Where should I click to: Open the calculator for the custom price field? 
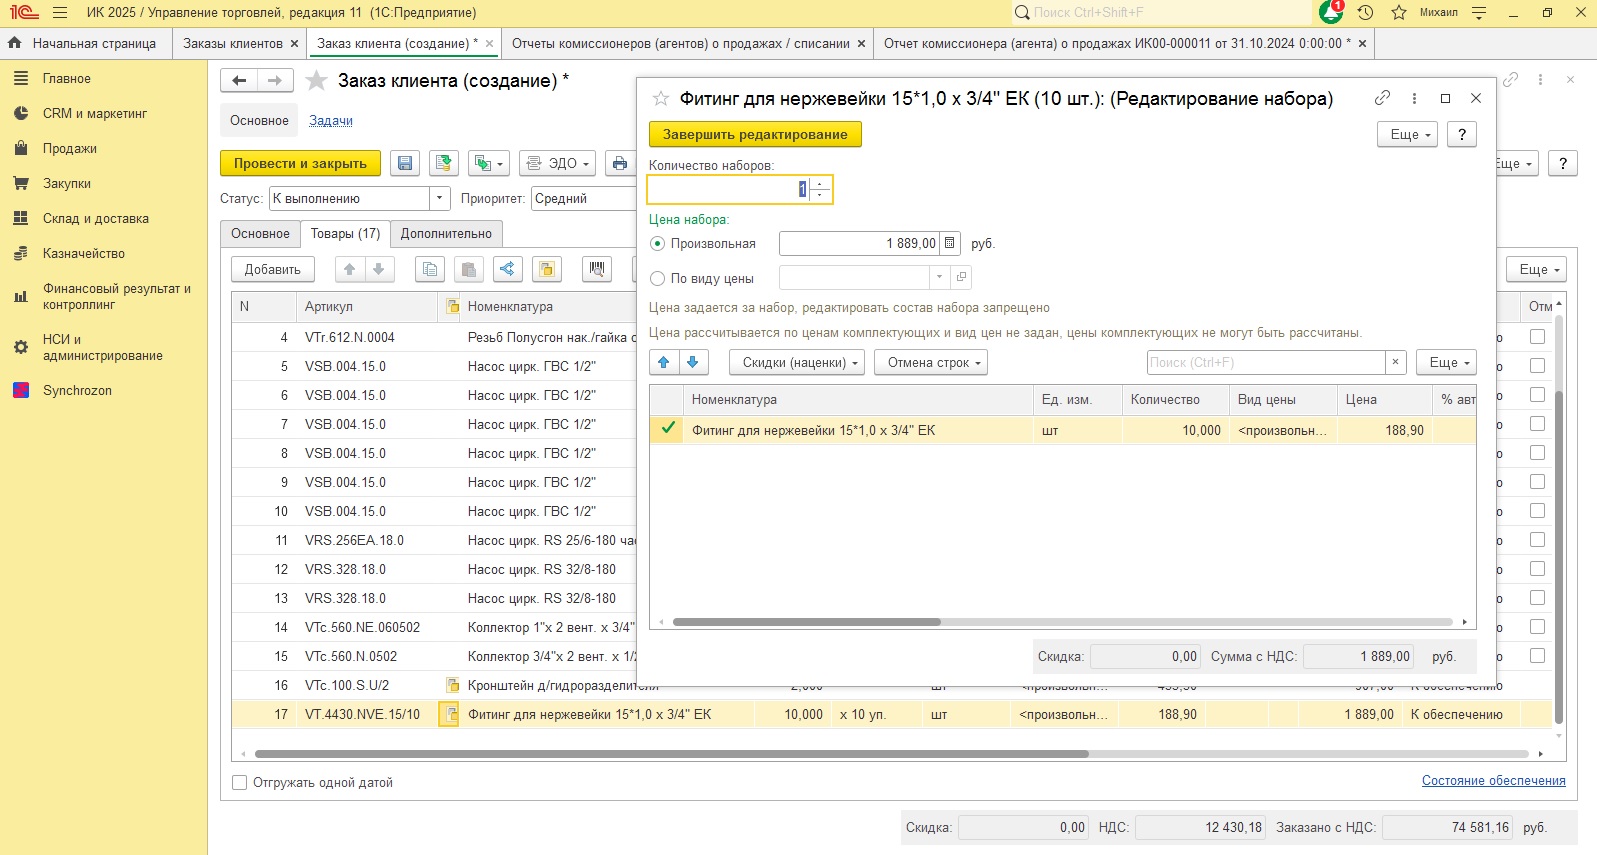tap(949, 243)
